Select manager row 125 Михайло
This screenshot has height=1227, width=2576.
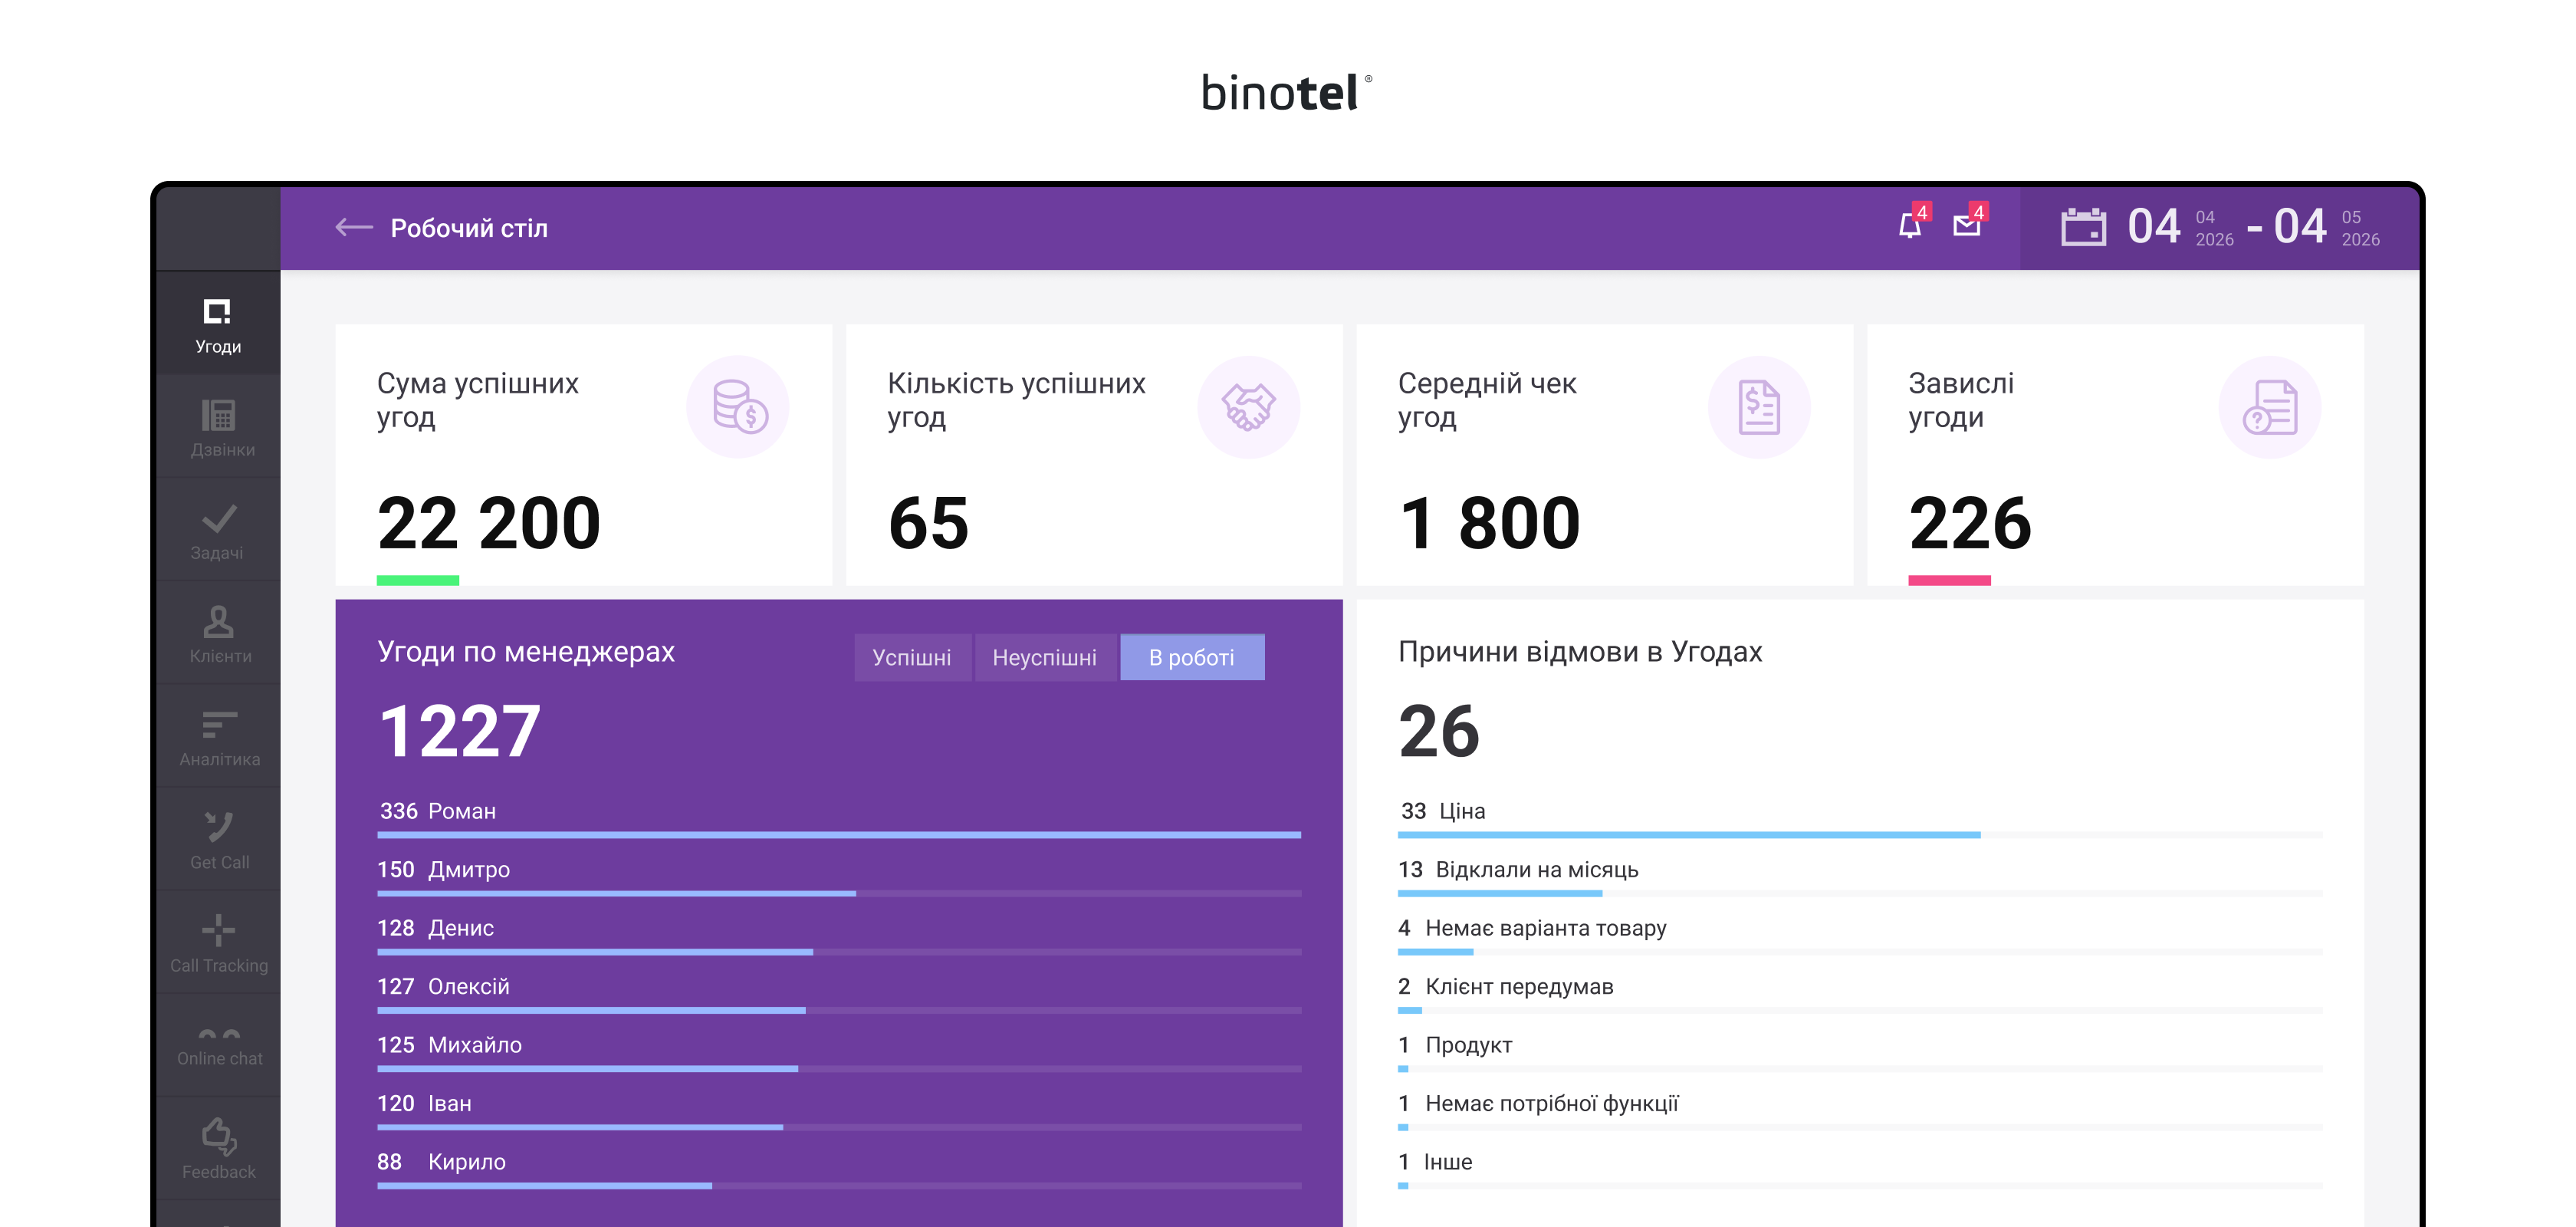[x=839, y=1052]
